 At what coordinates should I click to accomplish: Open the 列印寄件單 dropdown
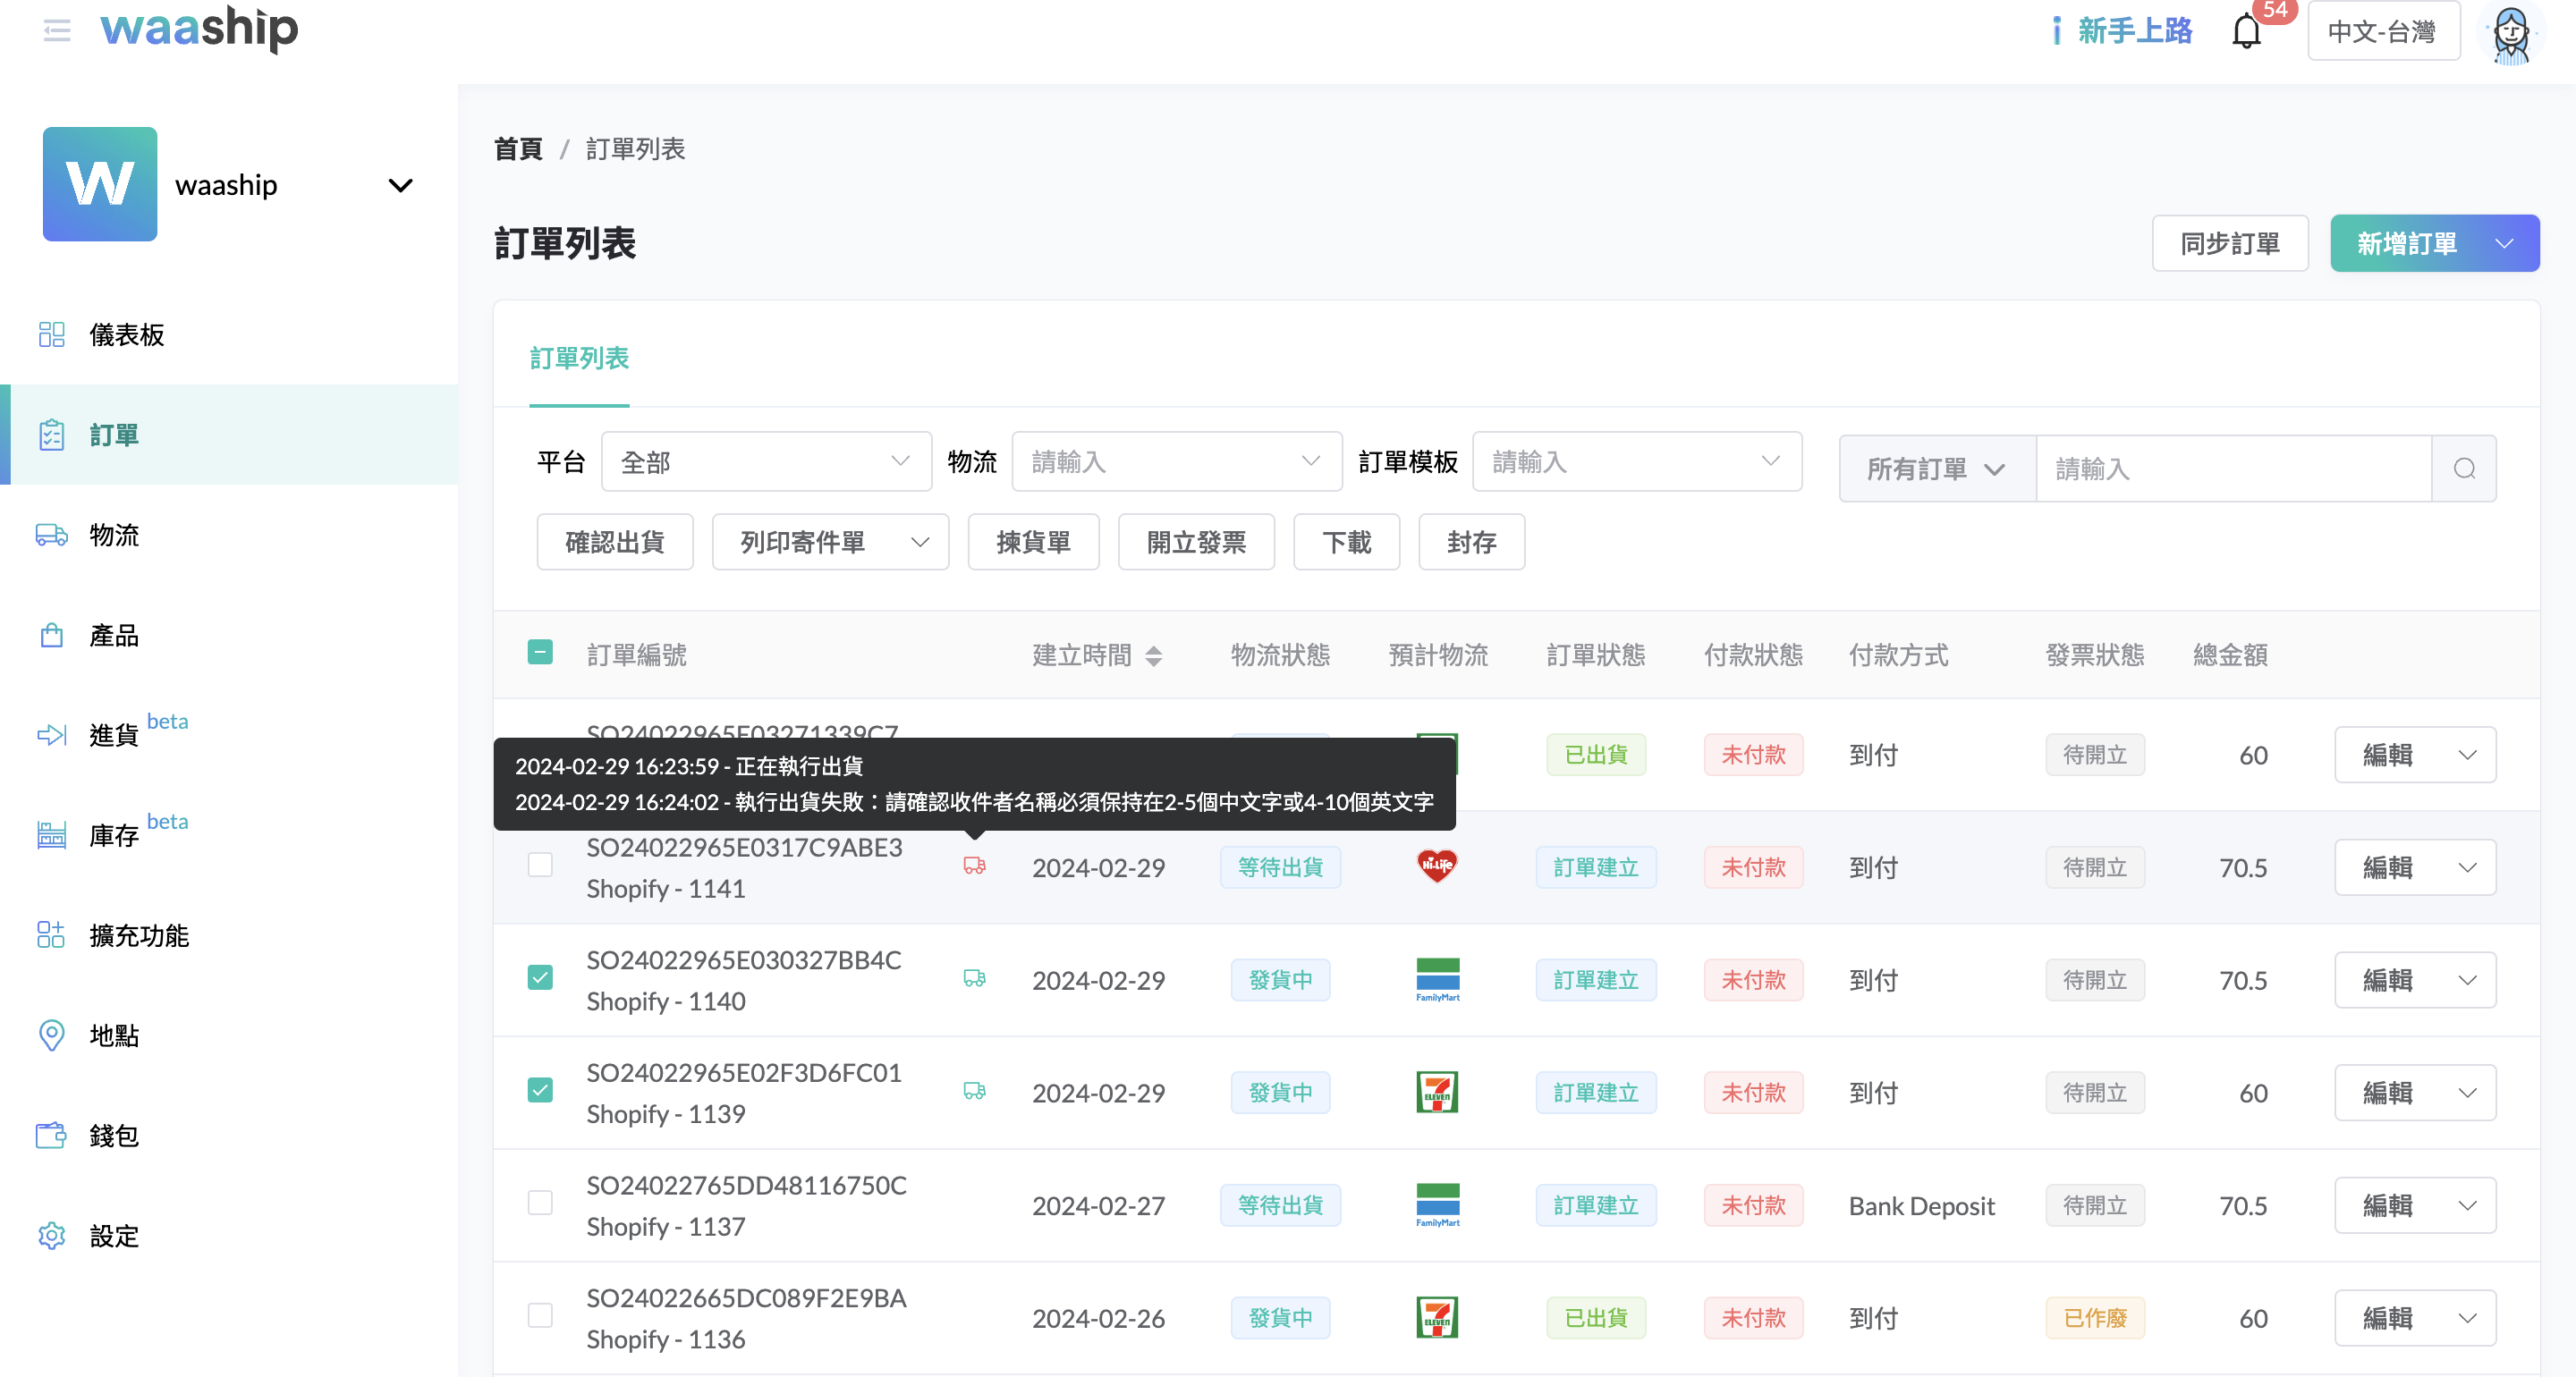[x=830, y=543]
